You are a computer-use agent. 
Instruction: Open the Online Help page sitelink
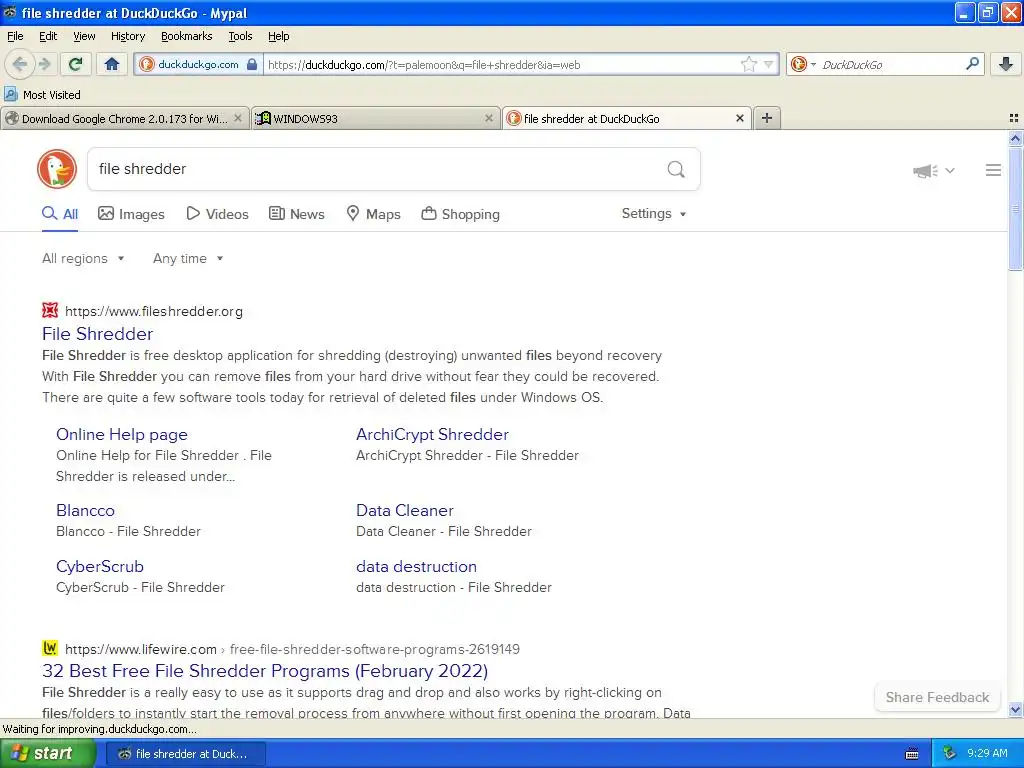click(121, 434)
